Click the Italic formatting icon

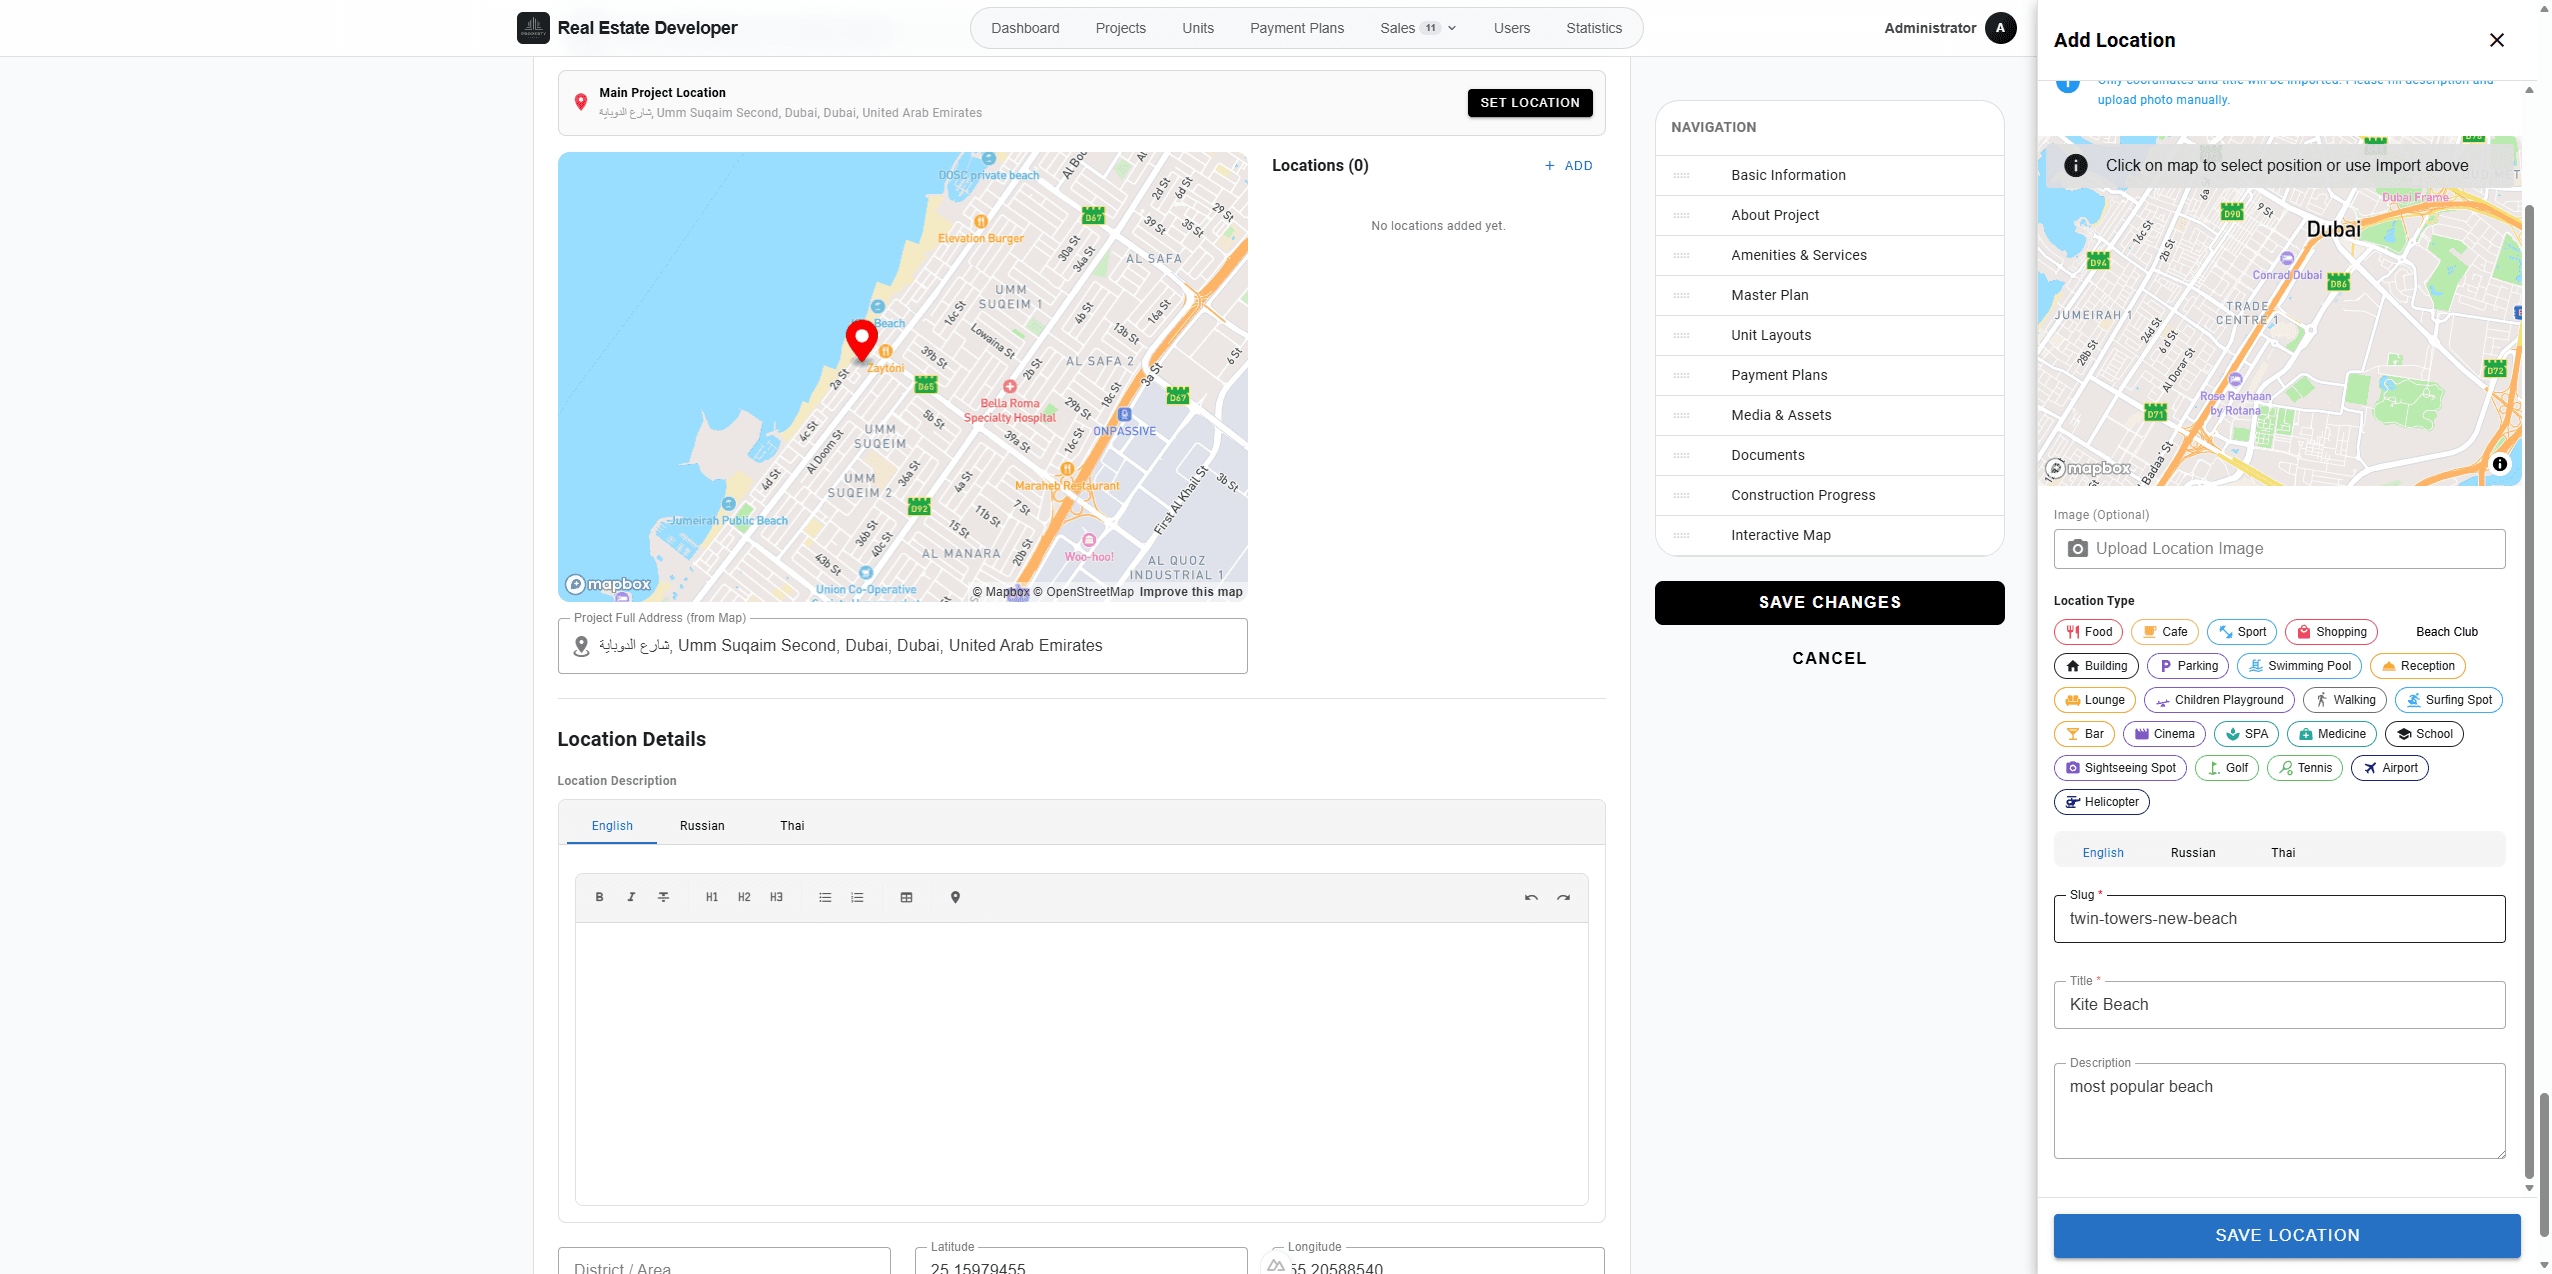(x=631, y=897)
